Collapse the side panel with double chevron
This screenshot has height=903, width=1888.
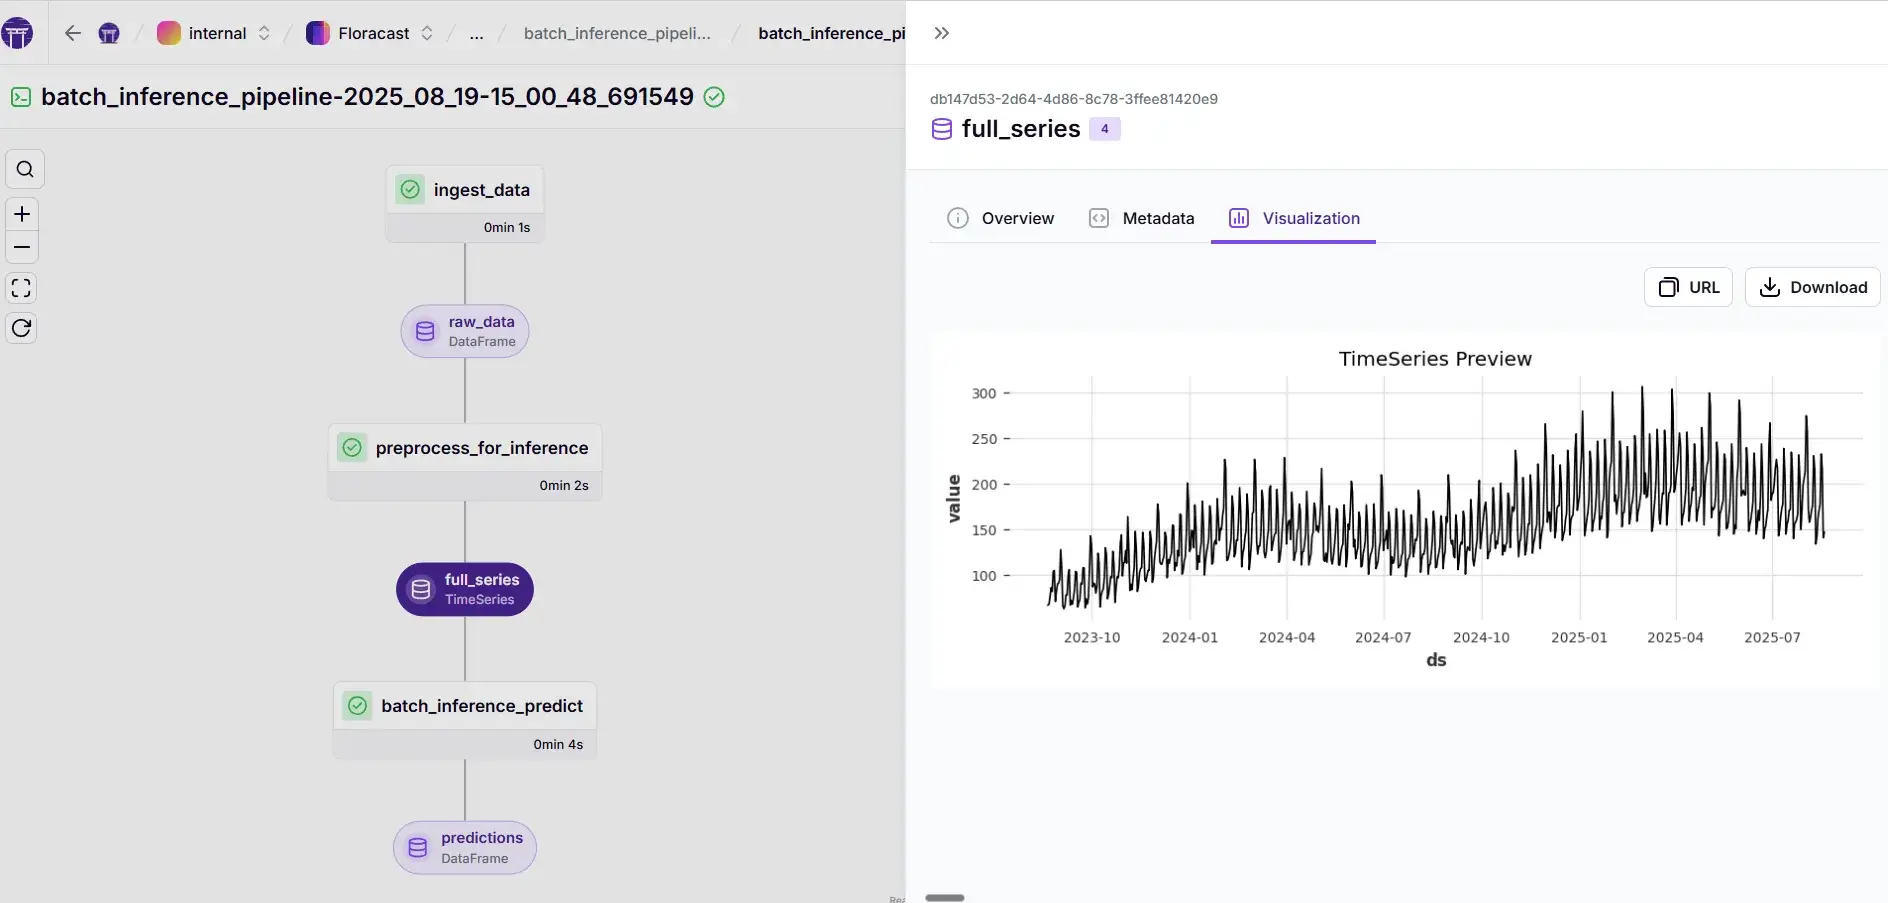pos(941,33)
